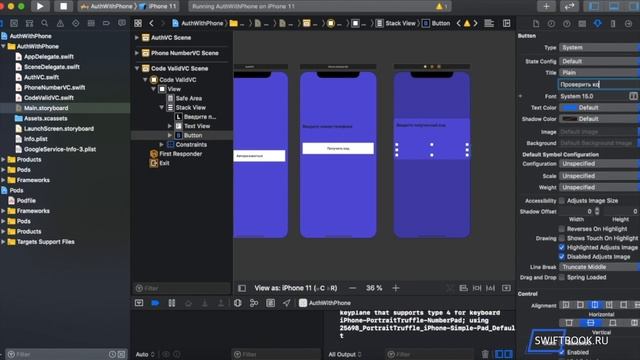The height and width of the screenshot is (360, 640).
Task: Expand the AuthVC Scene
Action: point(137,38)
